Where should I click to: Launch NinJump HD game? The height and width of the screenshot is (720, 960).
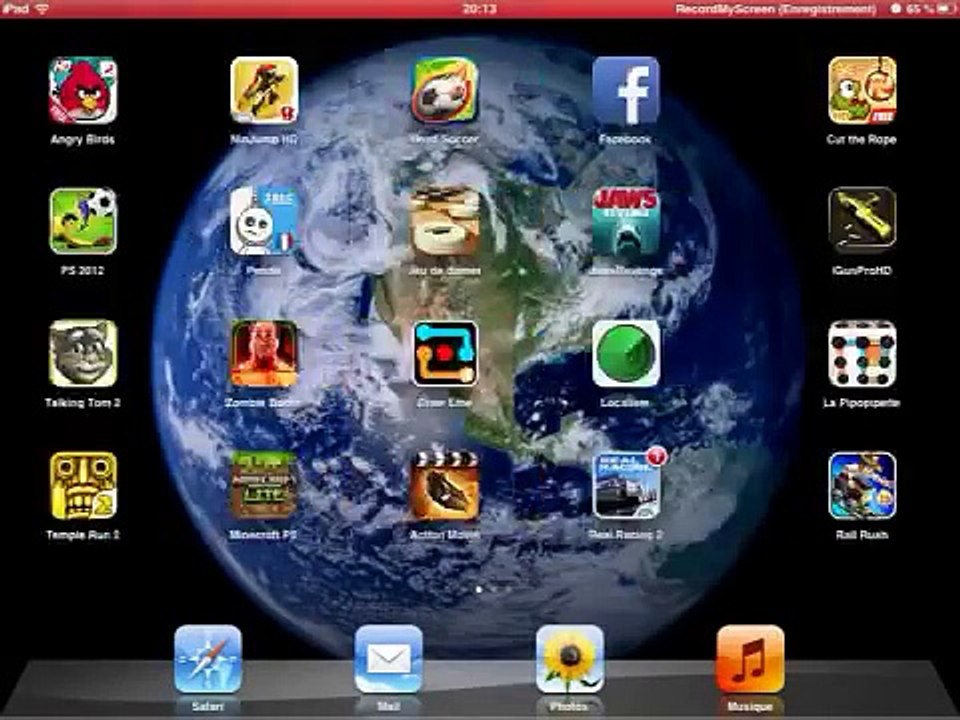pos(264,90)
